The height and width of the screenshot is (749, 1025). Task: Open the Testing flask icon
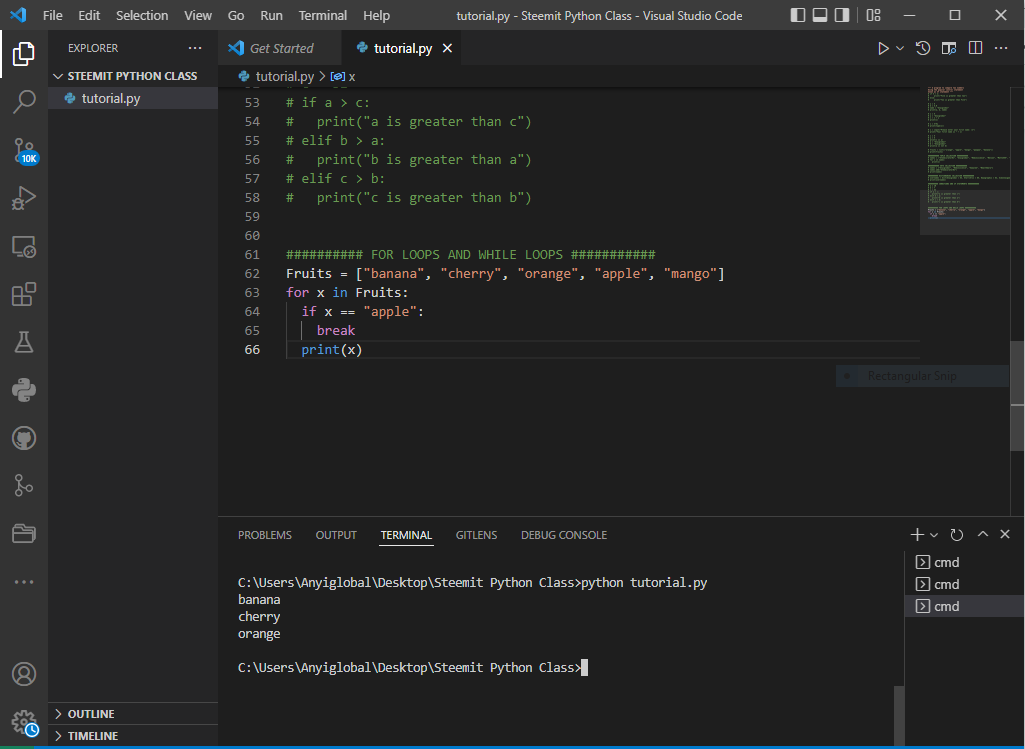tap(24, 342)
